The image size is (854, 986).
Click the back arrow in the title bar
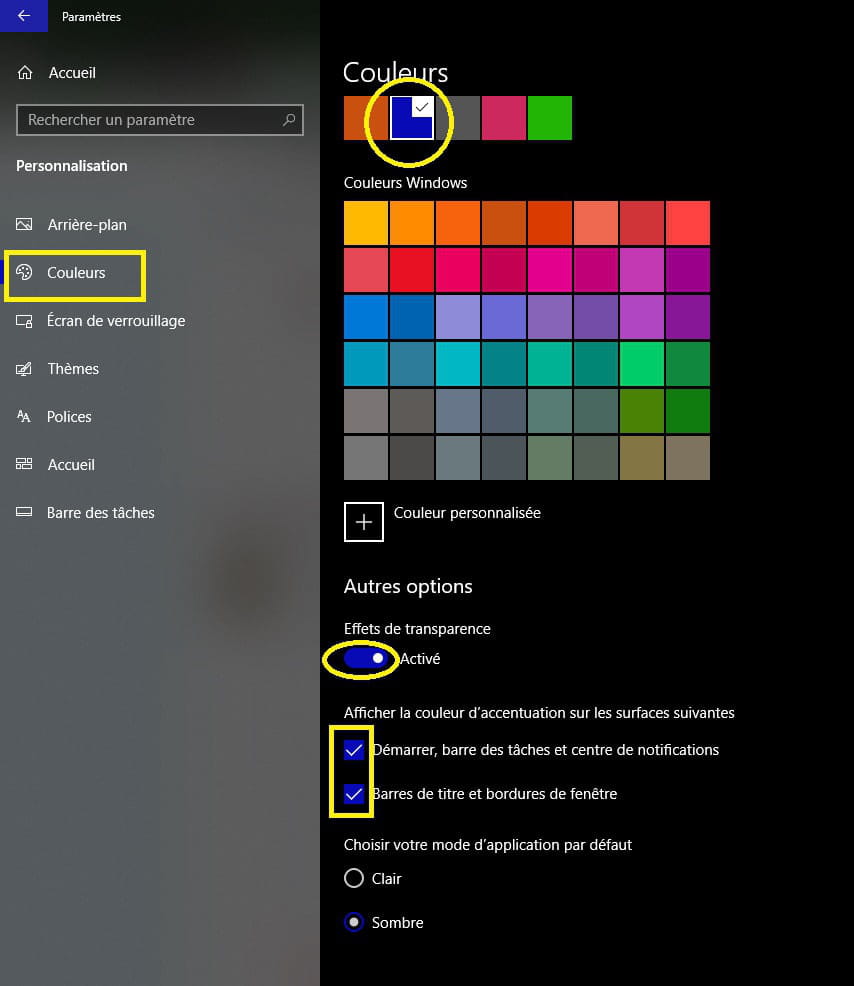pos(23,16)
